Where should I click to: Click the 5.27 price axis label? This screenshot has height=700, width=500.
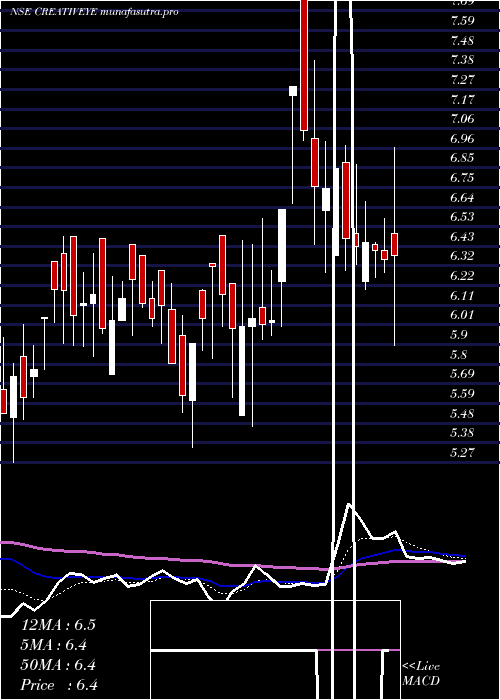pos(462,452)
